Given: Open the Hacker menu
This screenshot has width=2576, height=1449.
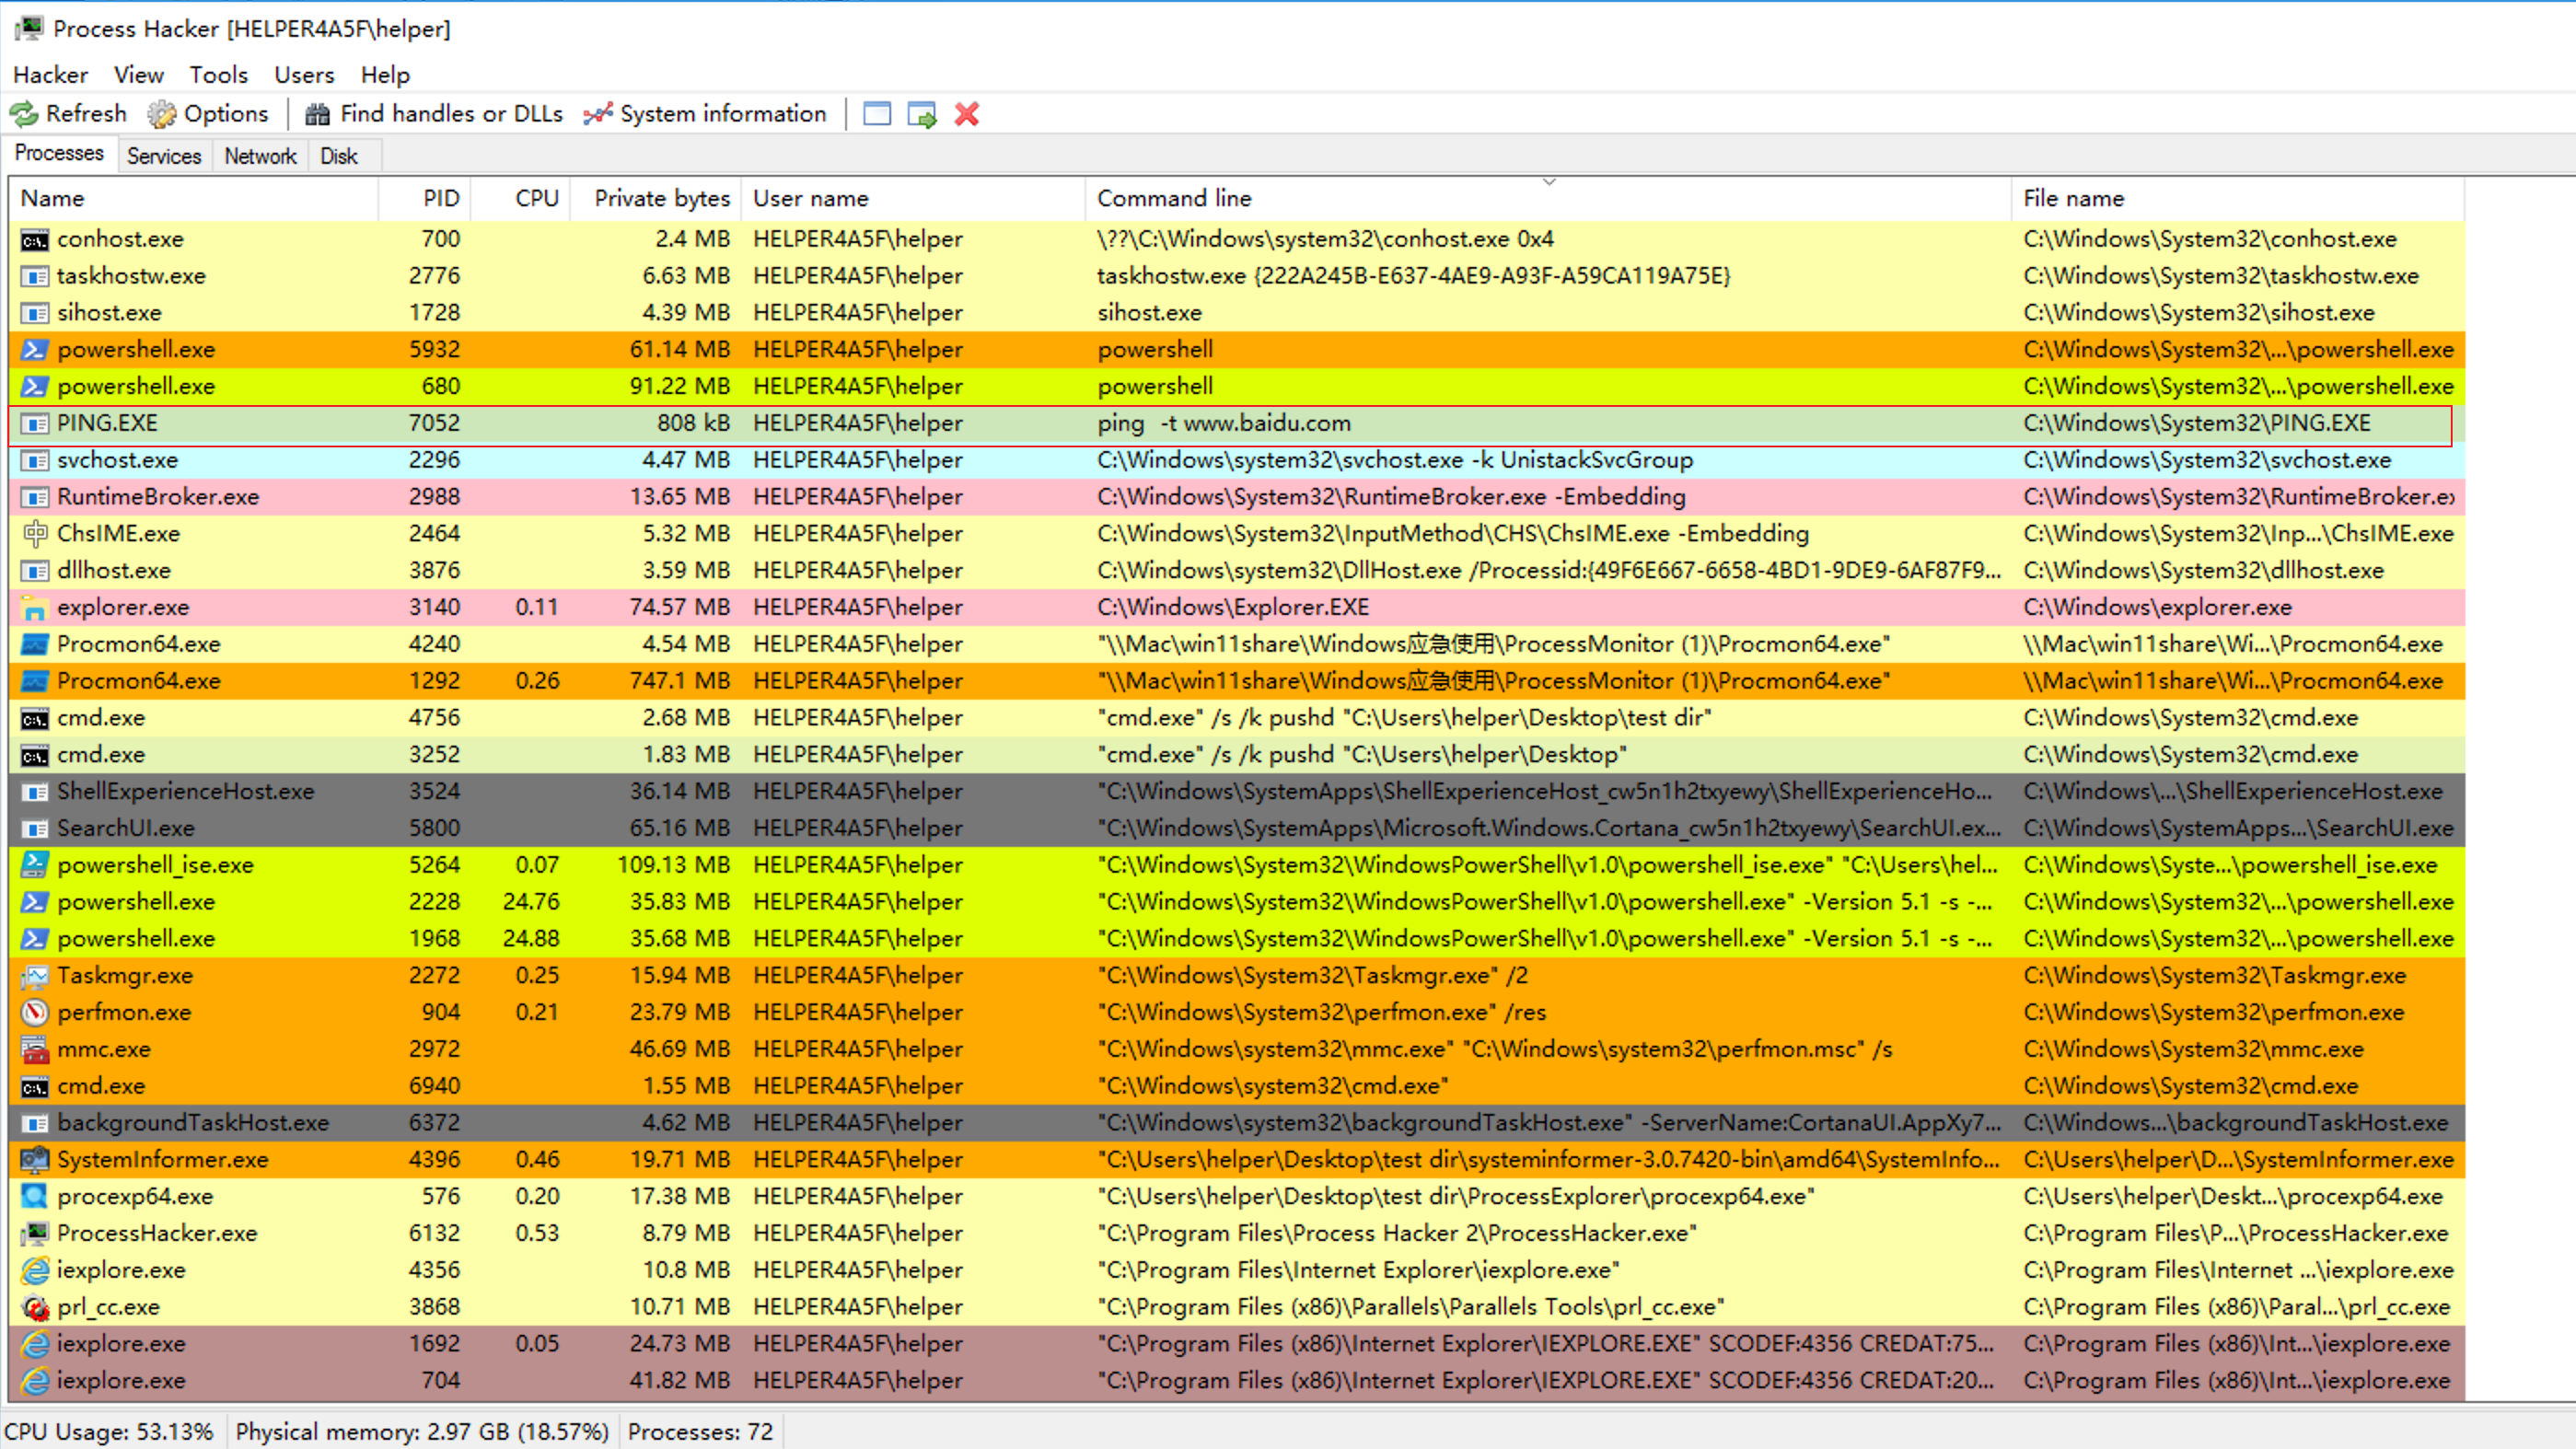Looking at the screenshot, I should pos(50,75).
